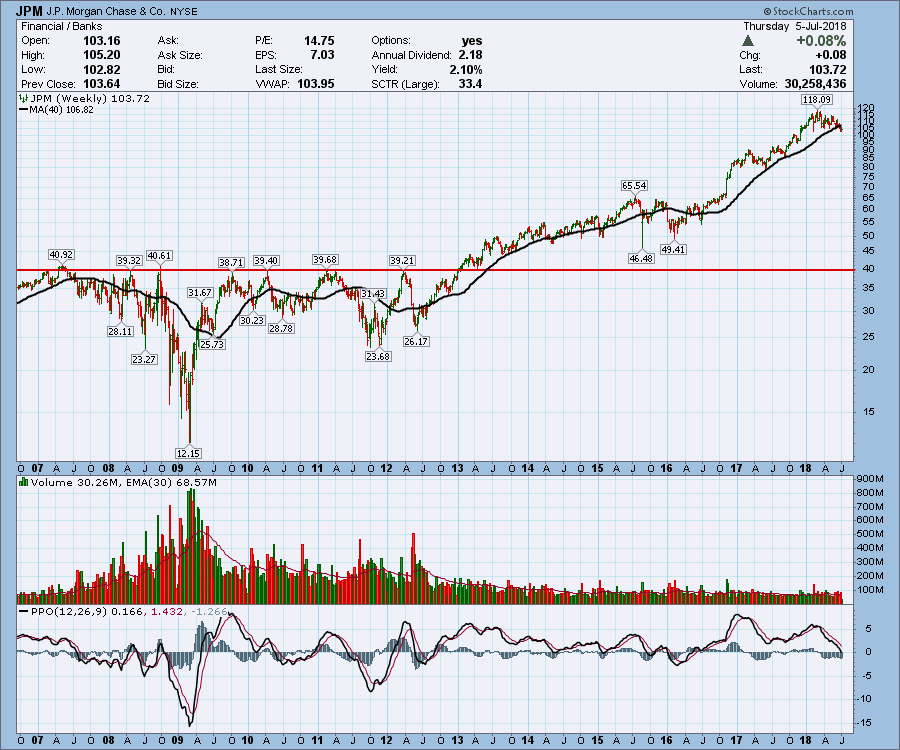Click the High value 105.20
Image resolution: width=900 pixels, height=750 pixels.
point(102,55)
